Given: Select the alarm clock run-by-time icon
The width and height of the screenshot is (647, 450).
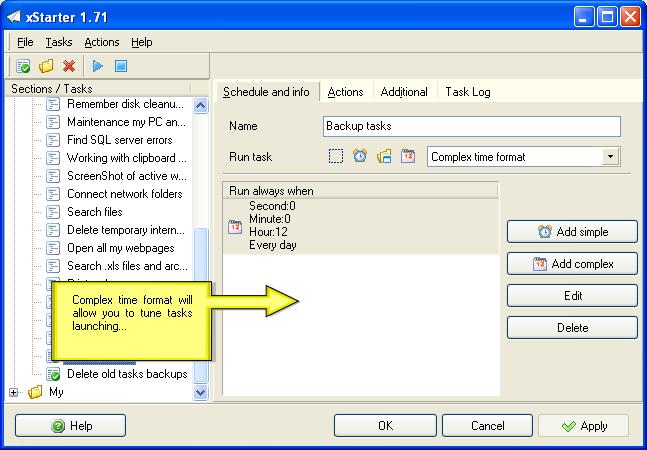Looking at the screenshot, I should pos(360,156).
